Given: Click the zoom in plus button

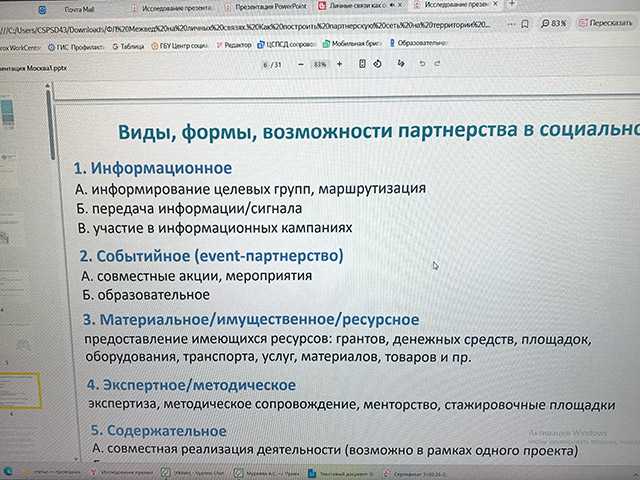Looking at the screenshot, I should 339,63.
